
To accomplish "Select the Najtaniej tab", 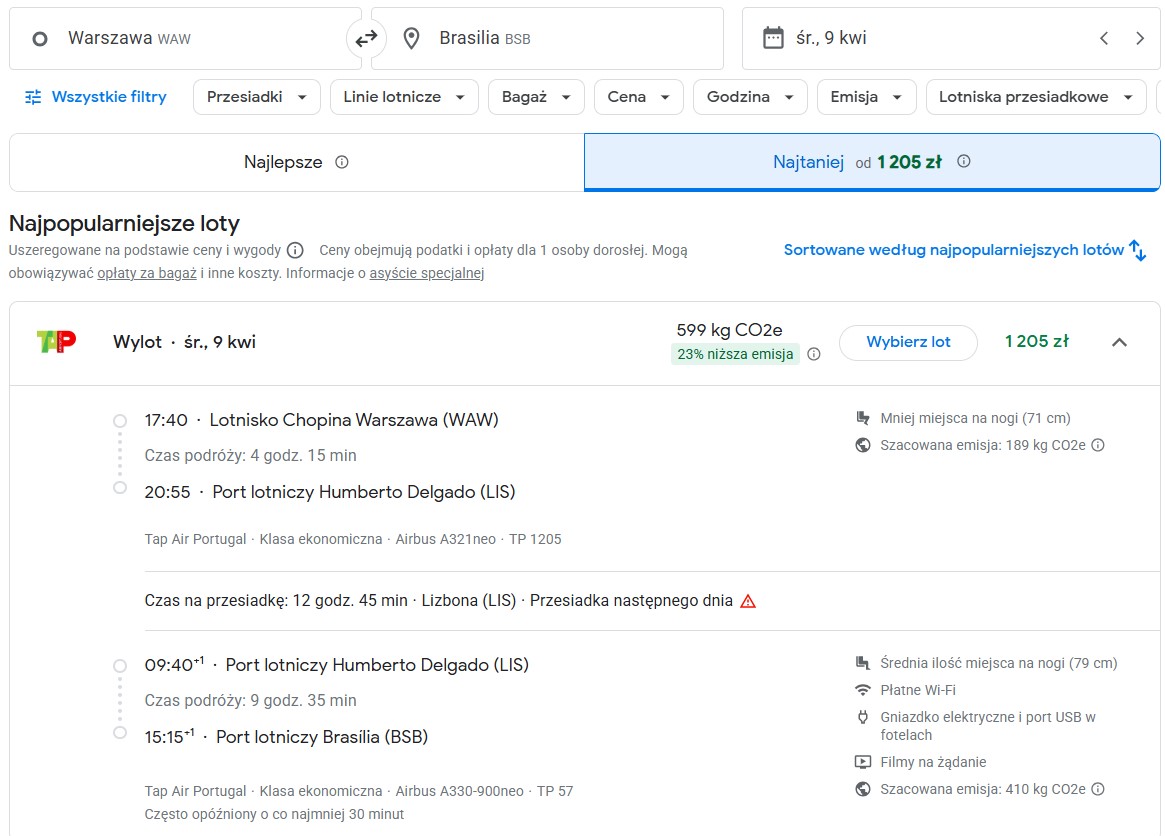I will tap(872, 162).
